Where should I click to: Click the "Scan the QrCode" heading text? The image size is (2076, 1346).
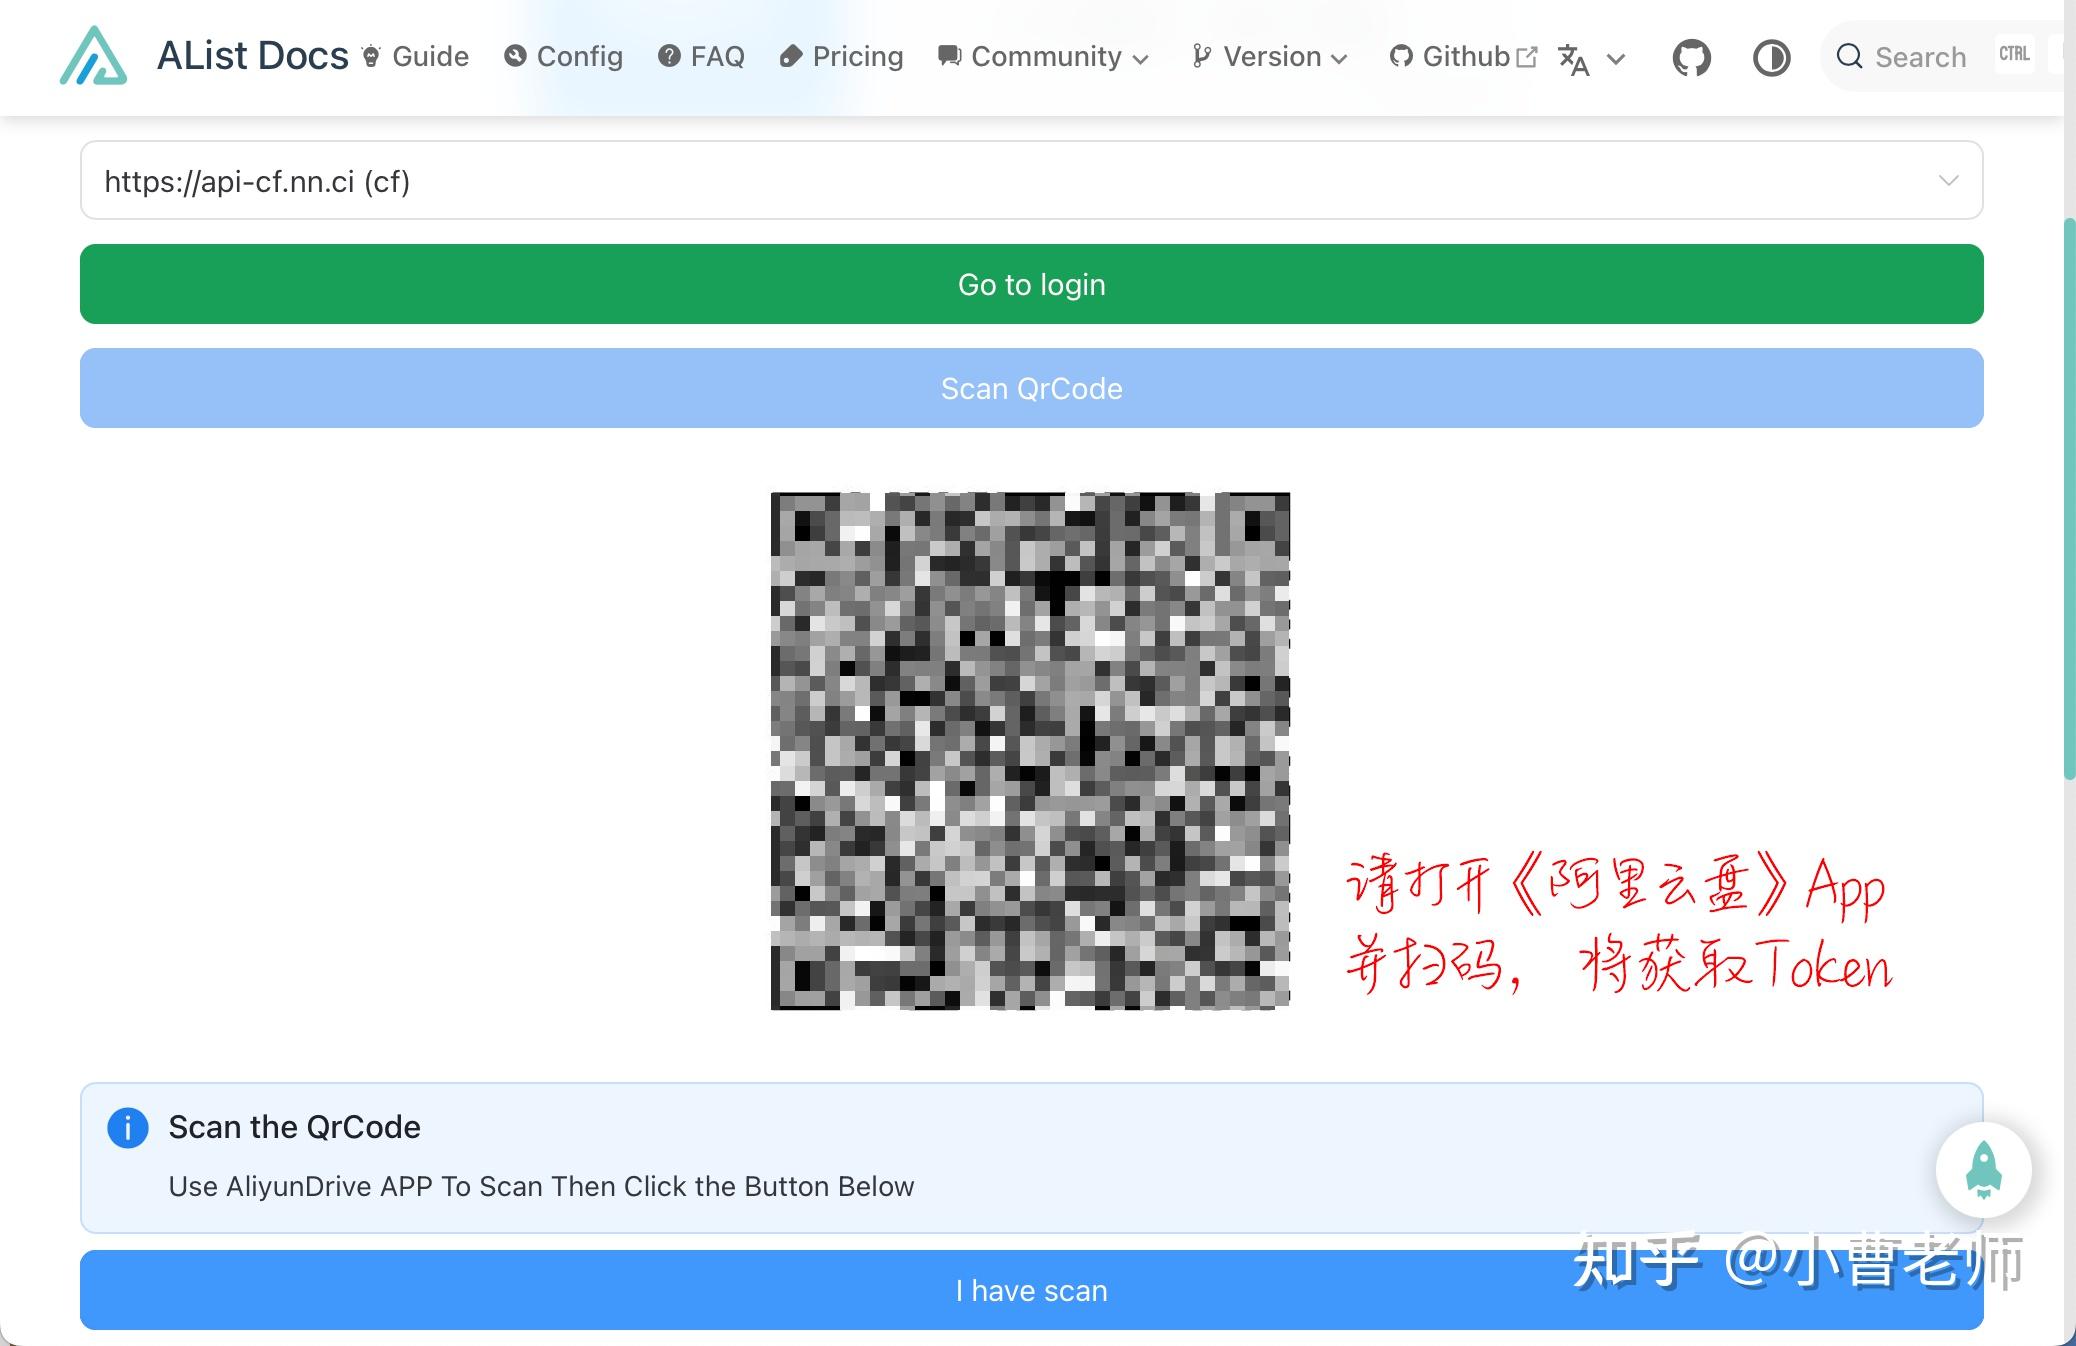coord(294,1127)
